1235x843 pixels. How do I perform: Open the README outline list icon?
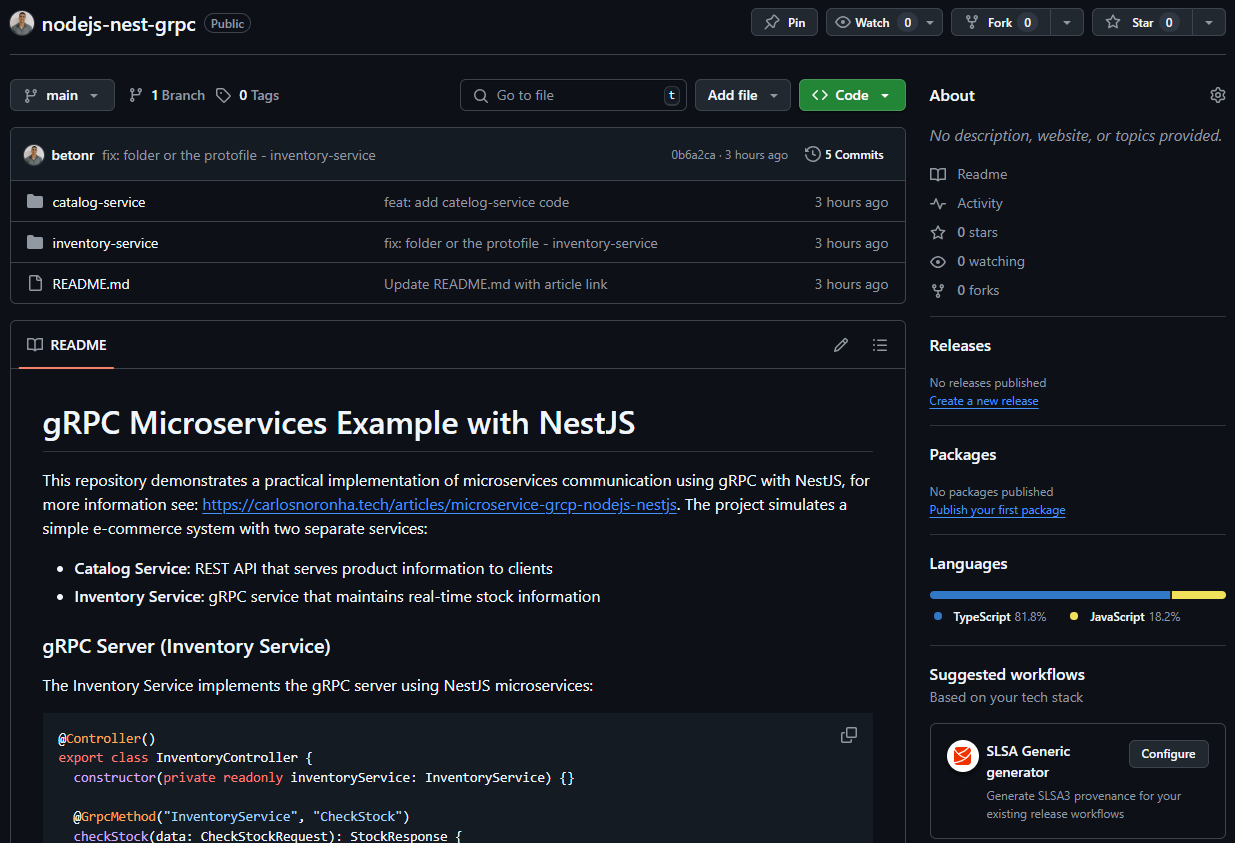pos(879,345)
